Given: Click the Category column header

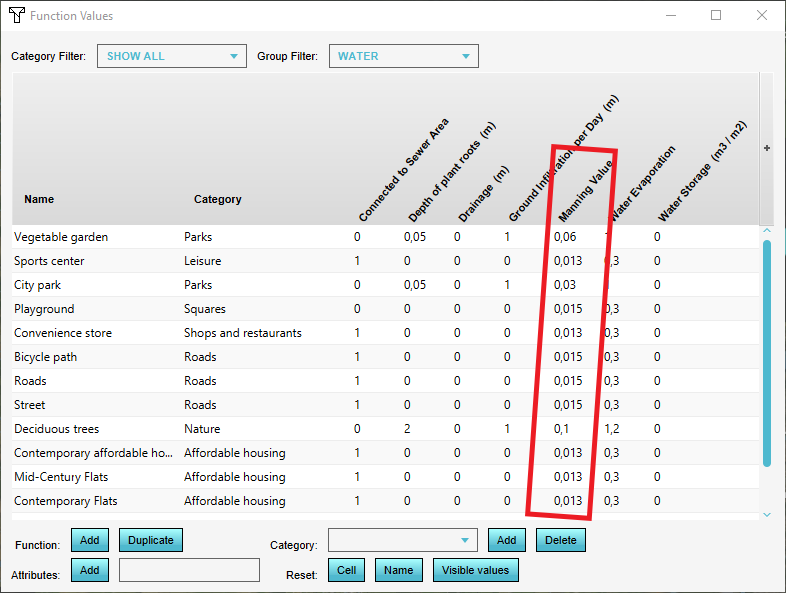Looking at the screenshot, I should coord(218,199).
